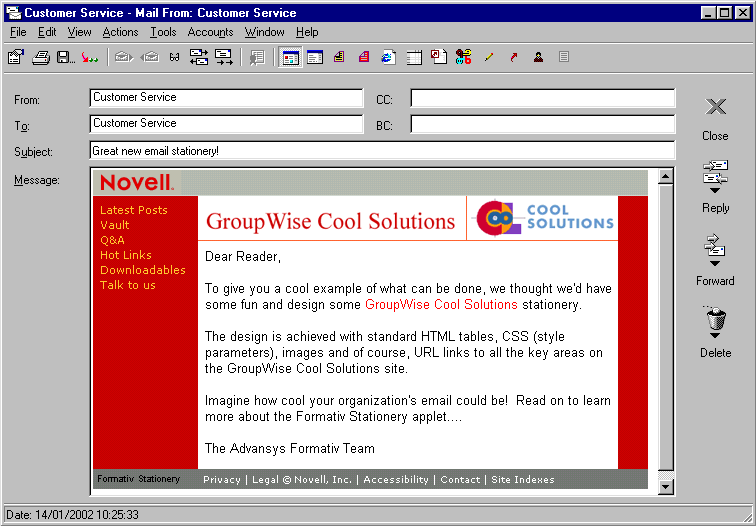Open the Talk to us link
This screenshot has height=526, width=756.
coord(128,285)
